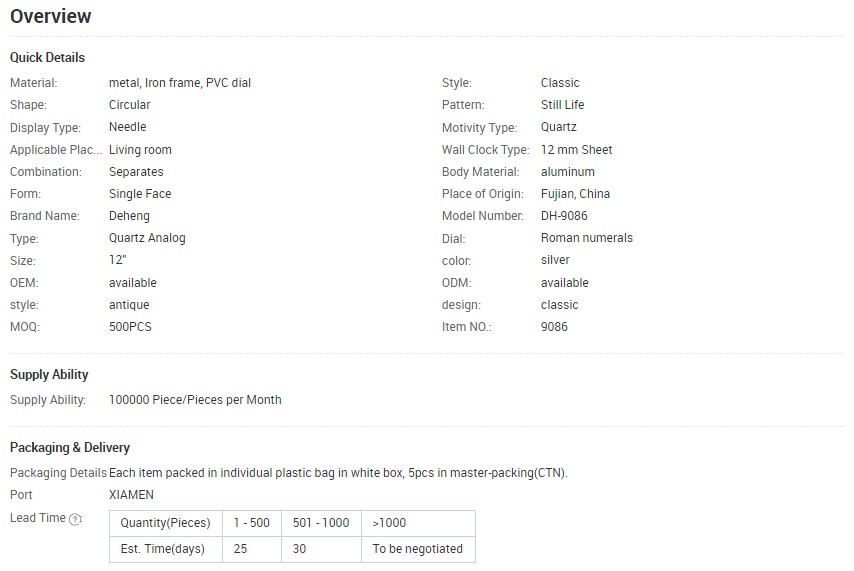
Task: Click the 500PCS MOQ value
Action: (x=130, y=327)
